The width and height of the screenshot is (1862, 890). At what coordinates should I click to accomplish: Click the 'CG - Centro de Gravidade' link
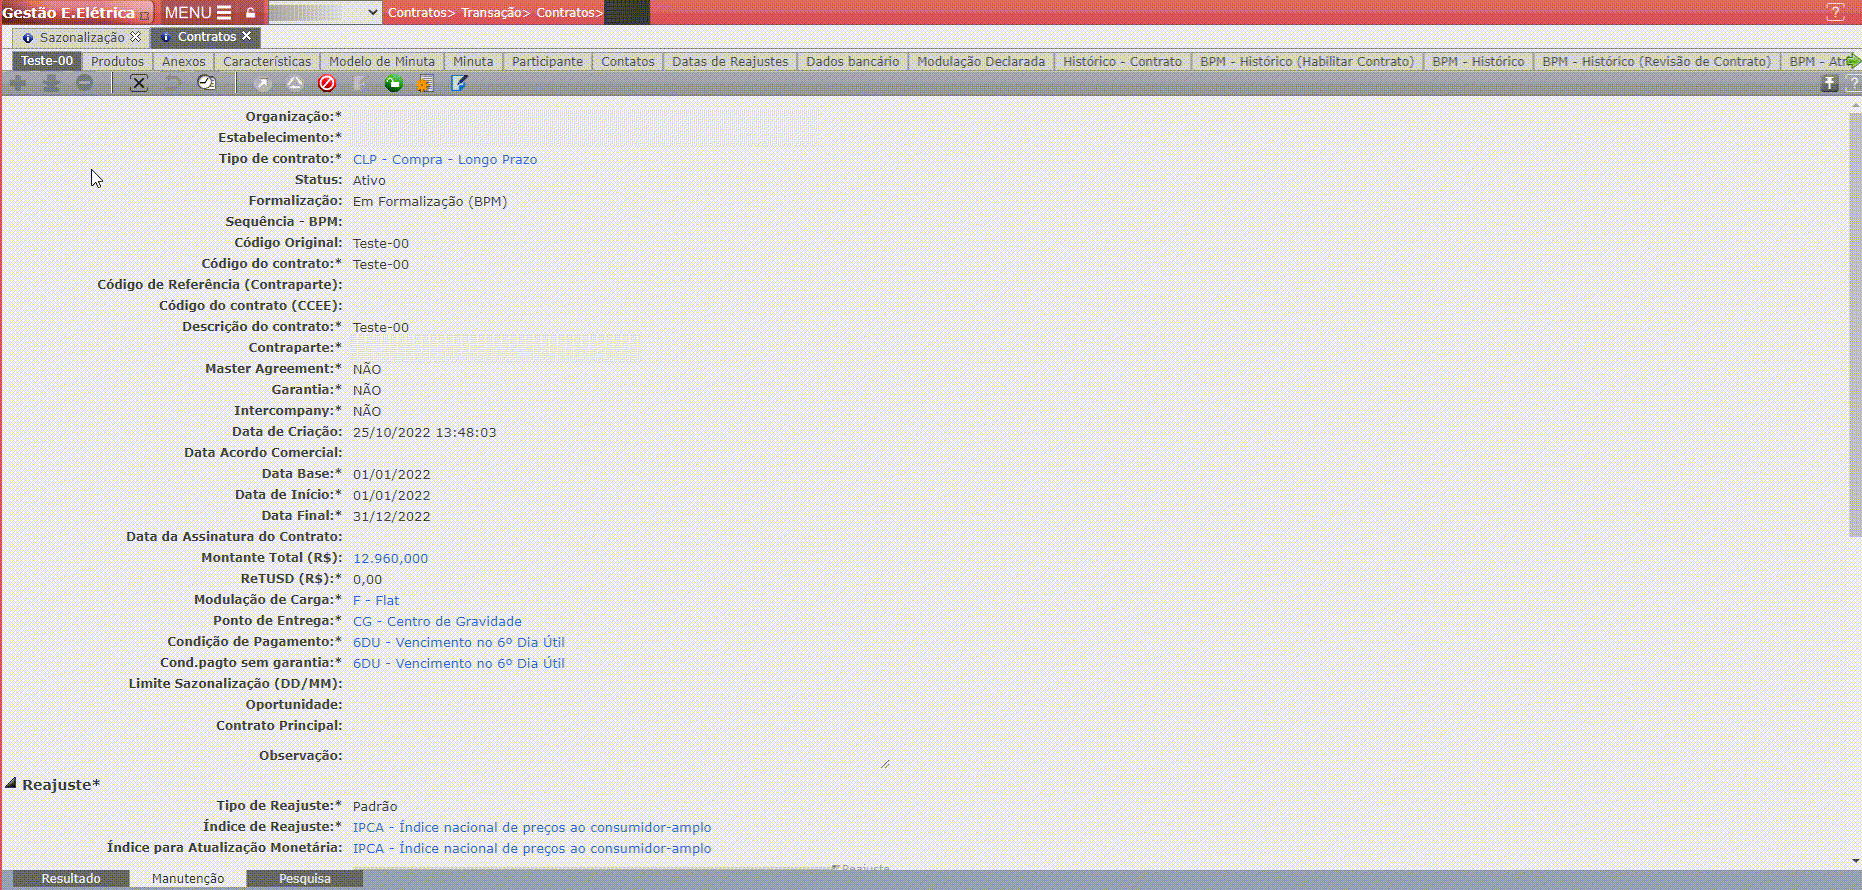pos(437,622)
